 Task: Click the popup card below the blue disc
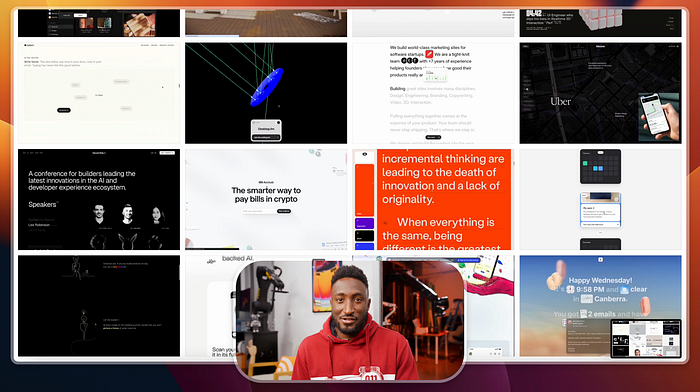click(266, 130)
